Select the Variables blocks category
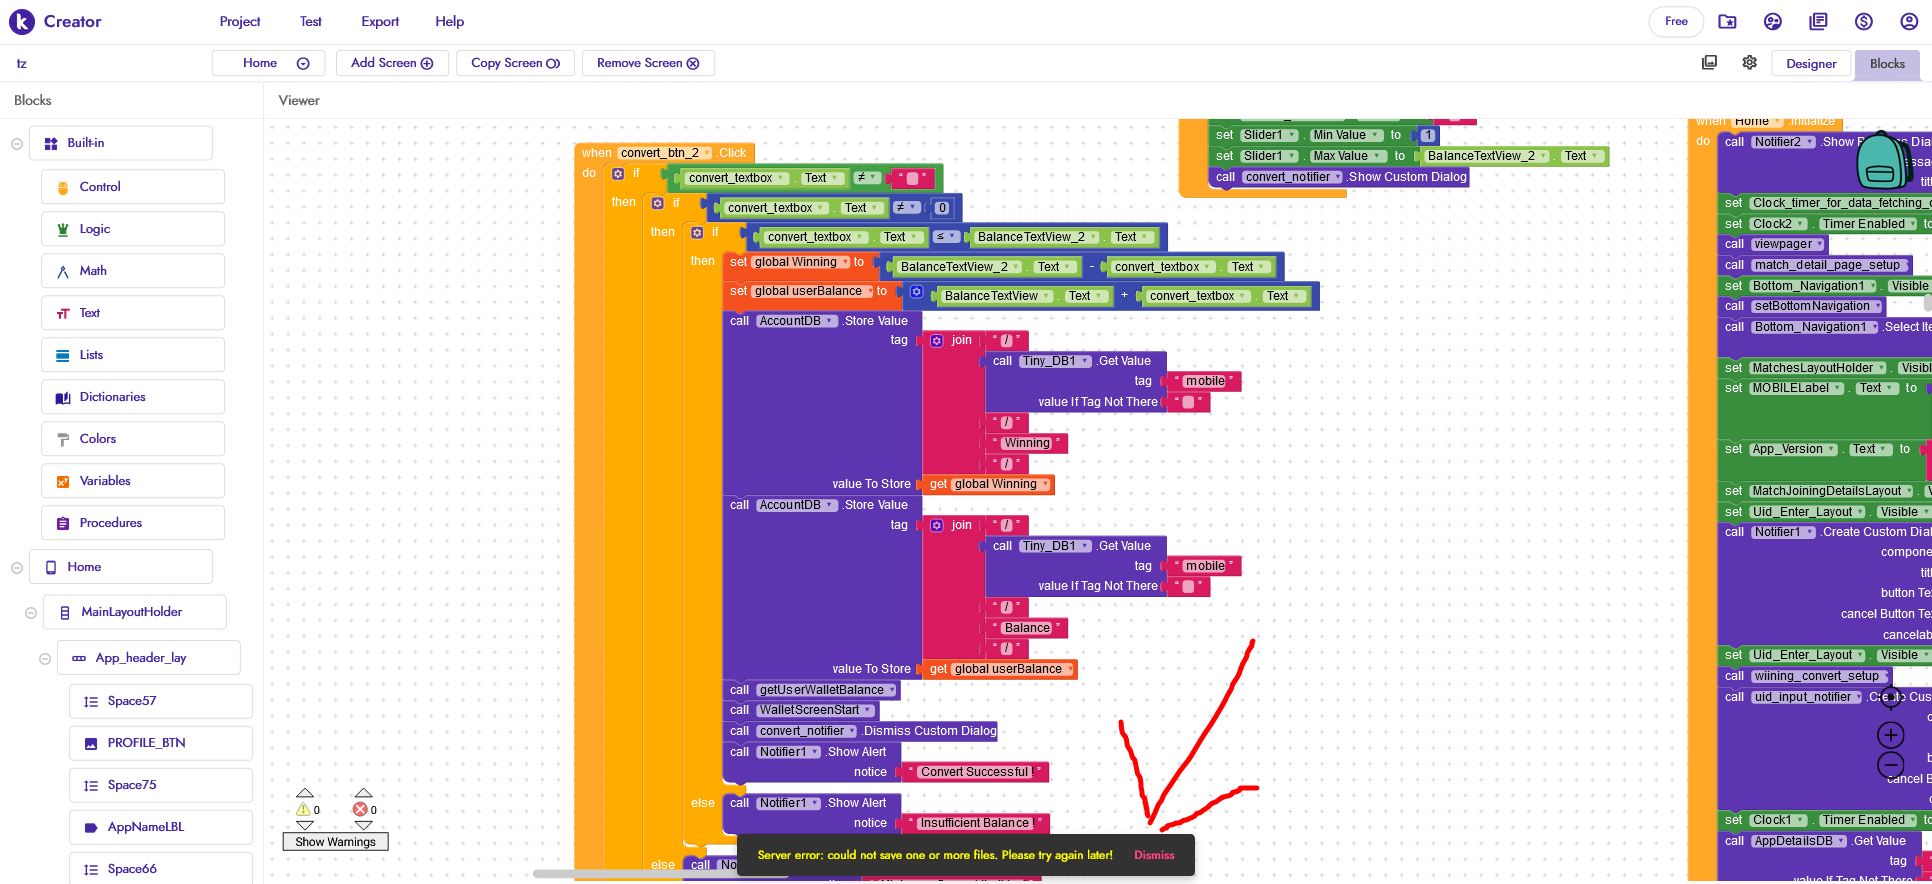1932x884 pixels. pyautogui.click(x=133, y=481)
